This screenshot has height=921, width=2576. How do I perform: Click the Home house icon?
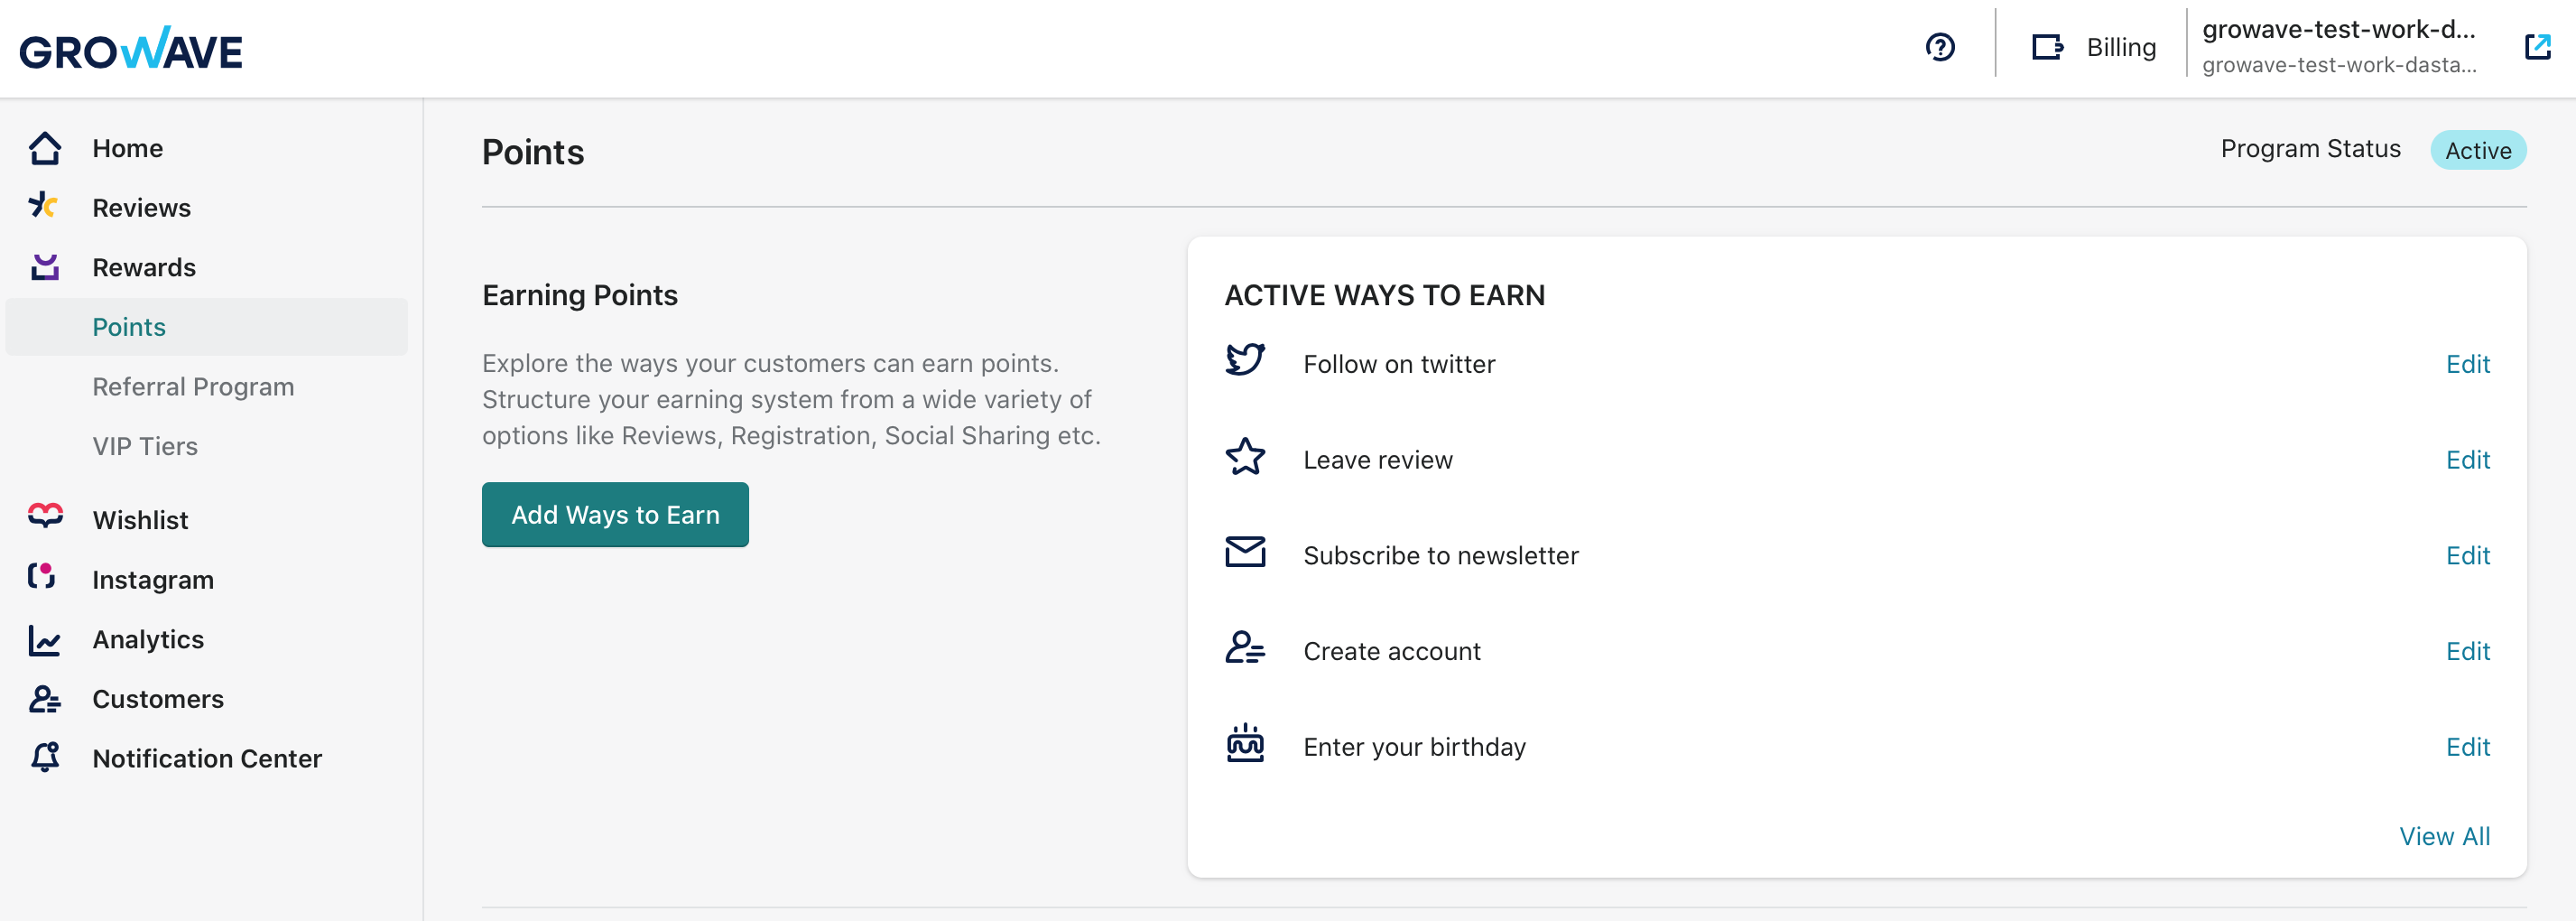(45, 148)
